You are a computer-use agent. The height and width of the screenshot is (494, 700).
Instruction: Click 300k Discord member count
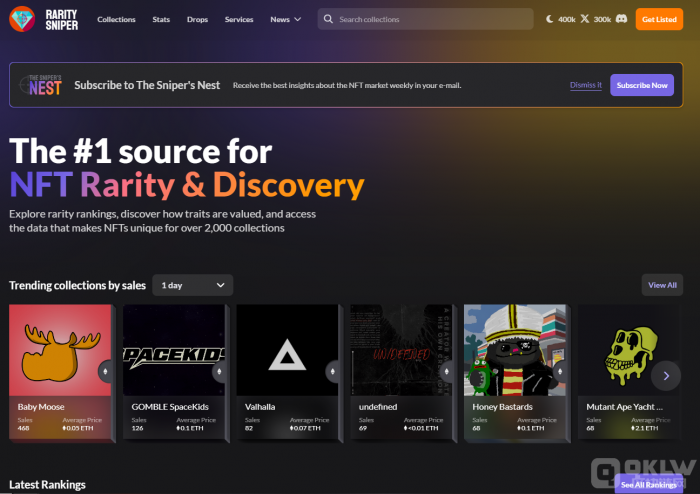pos(602,19)
